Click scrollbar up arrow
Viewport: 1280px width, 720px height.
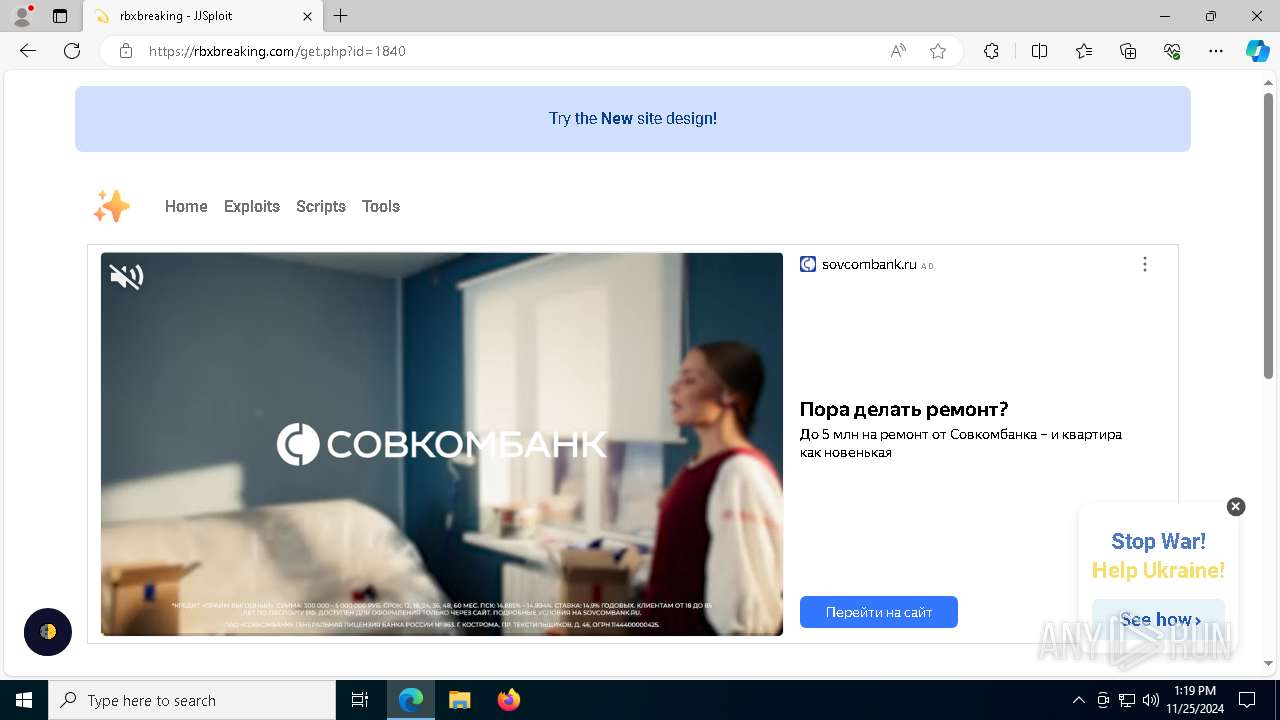(1269, 82)
